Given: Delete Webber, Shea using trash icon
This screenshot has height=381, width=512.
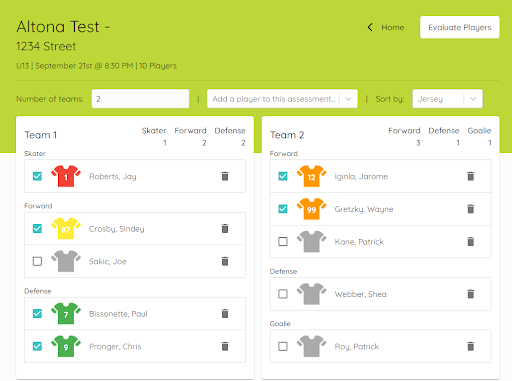Looking at the screenshot, I should coord(471,294).
